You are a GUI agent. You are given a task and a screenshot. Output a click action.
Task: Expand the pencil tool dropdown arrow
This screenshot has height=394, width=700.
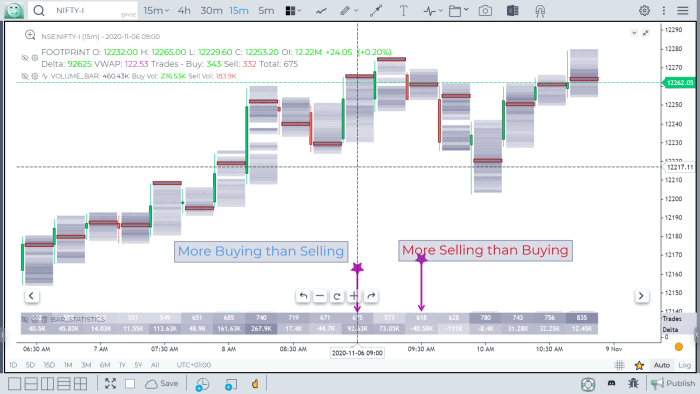click(x=356, y=10)
